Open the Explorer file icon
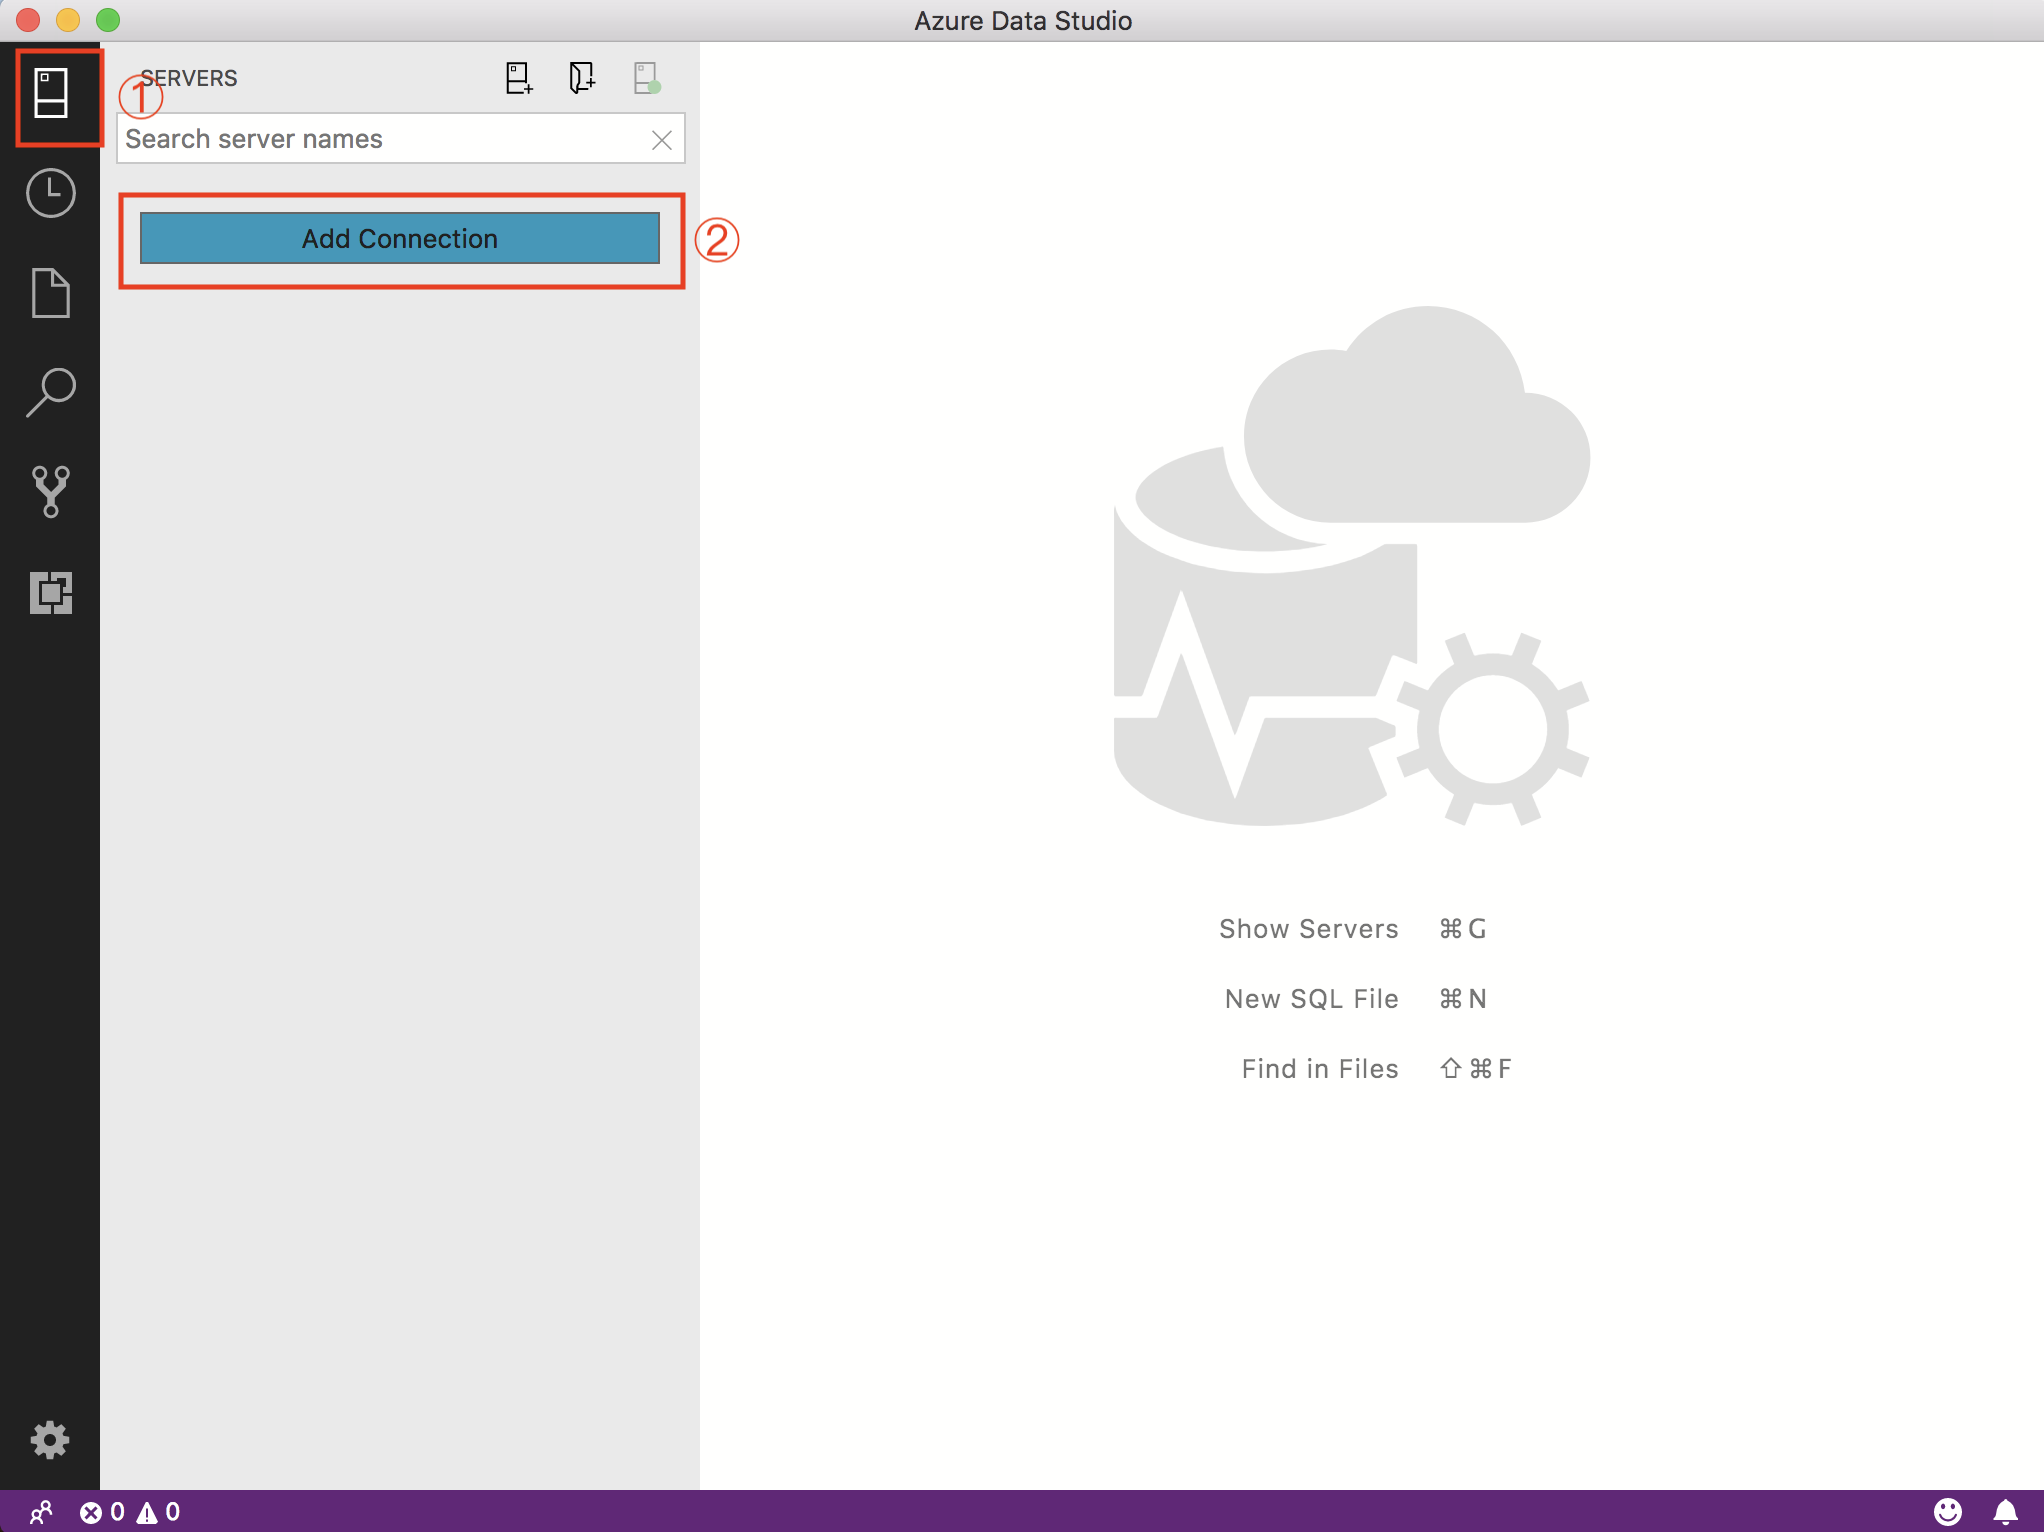The image size is (2044, 1532). coord(50,293)
